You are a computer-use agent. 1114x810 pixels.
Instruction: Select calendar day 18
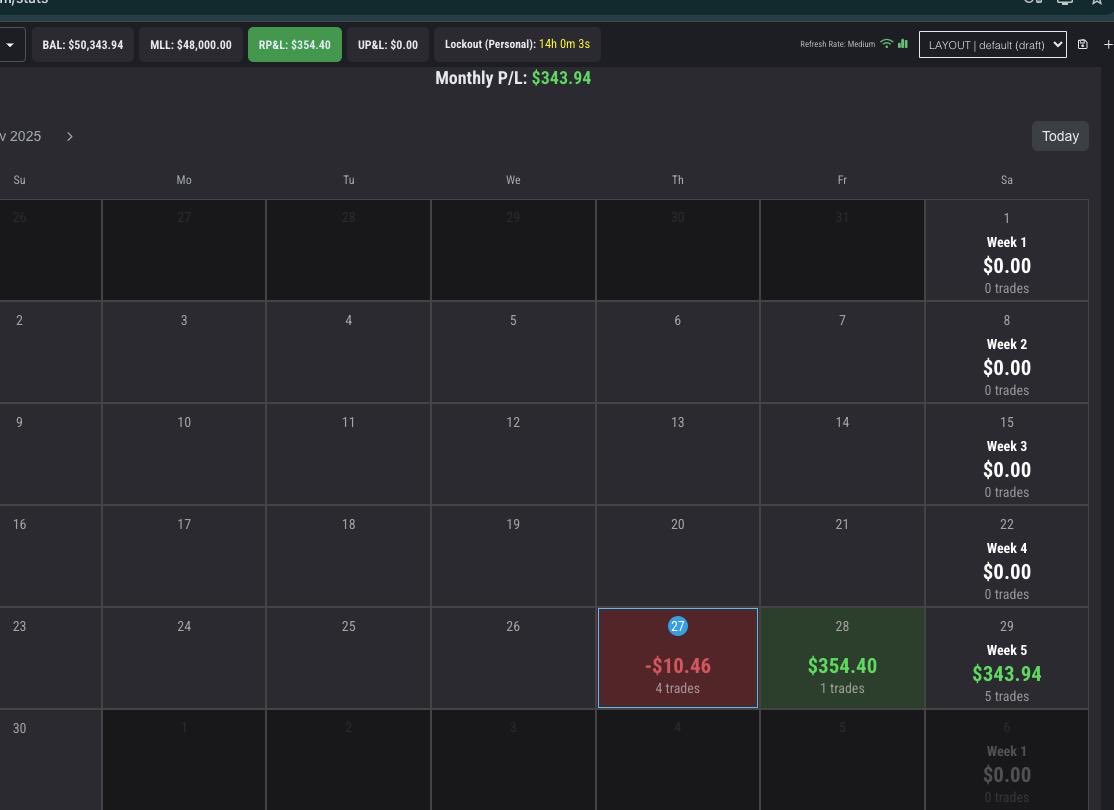click(348, 556)
